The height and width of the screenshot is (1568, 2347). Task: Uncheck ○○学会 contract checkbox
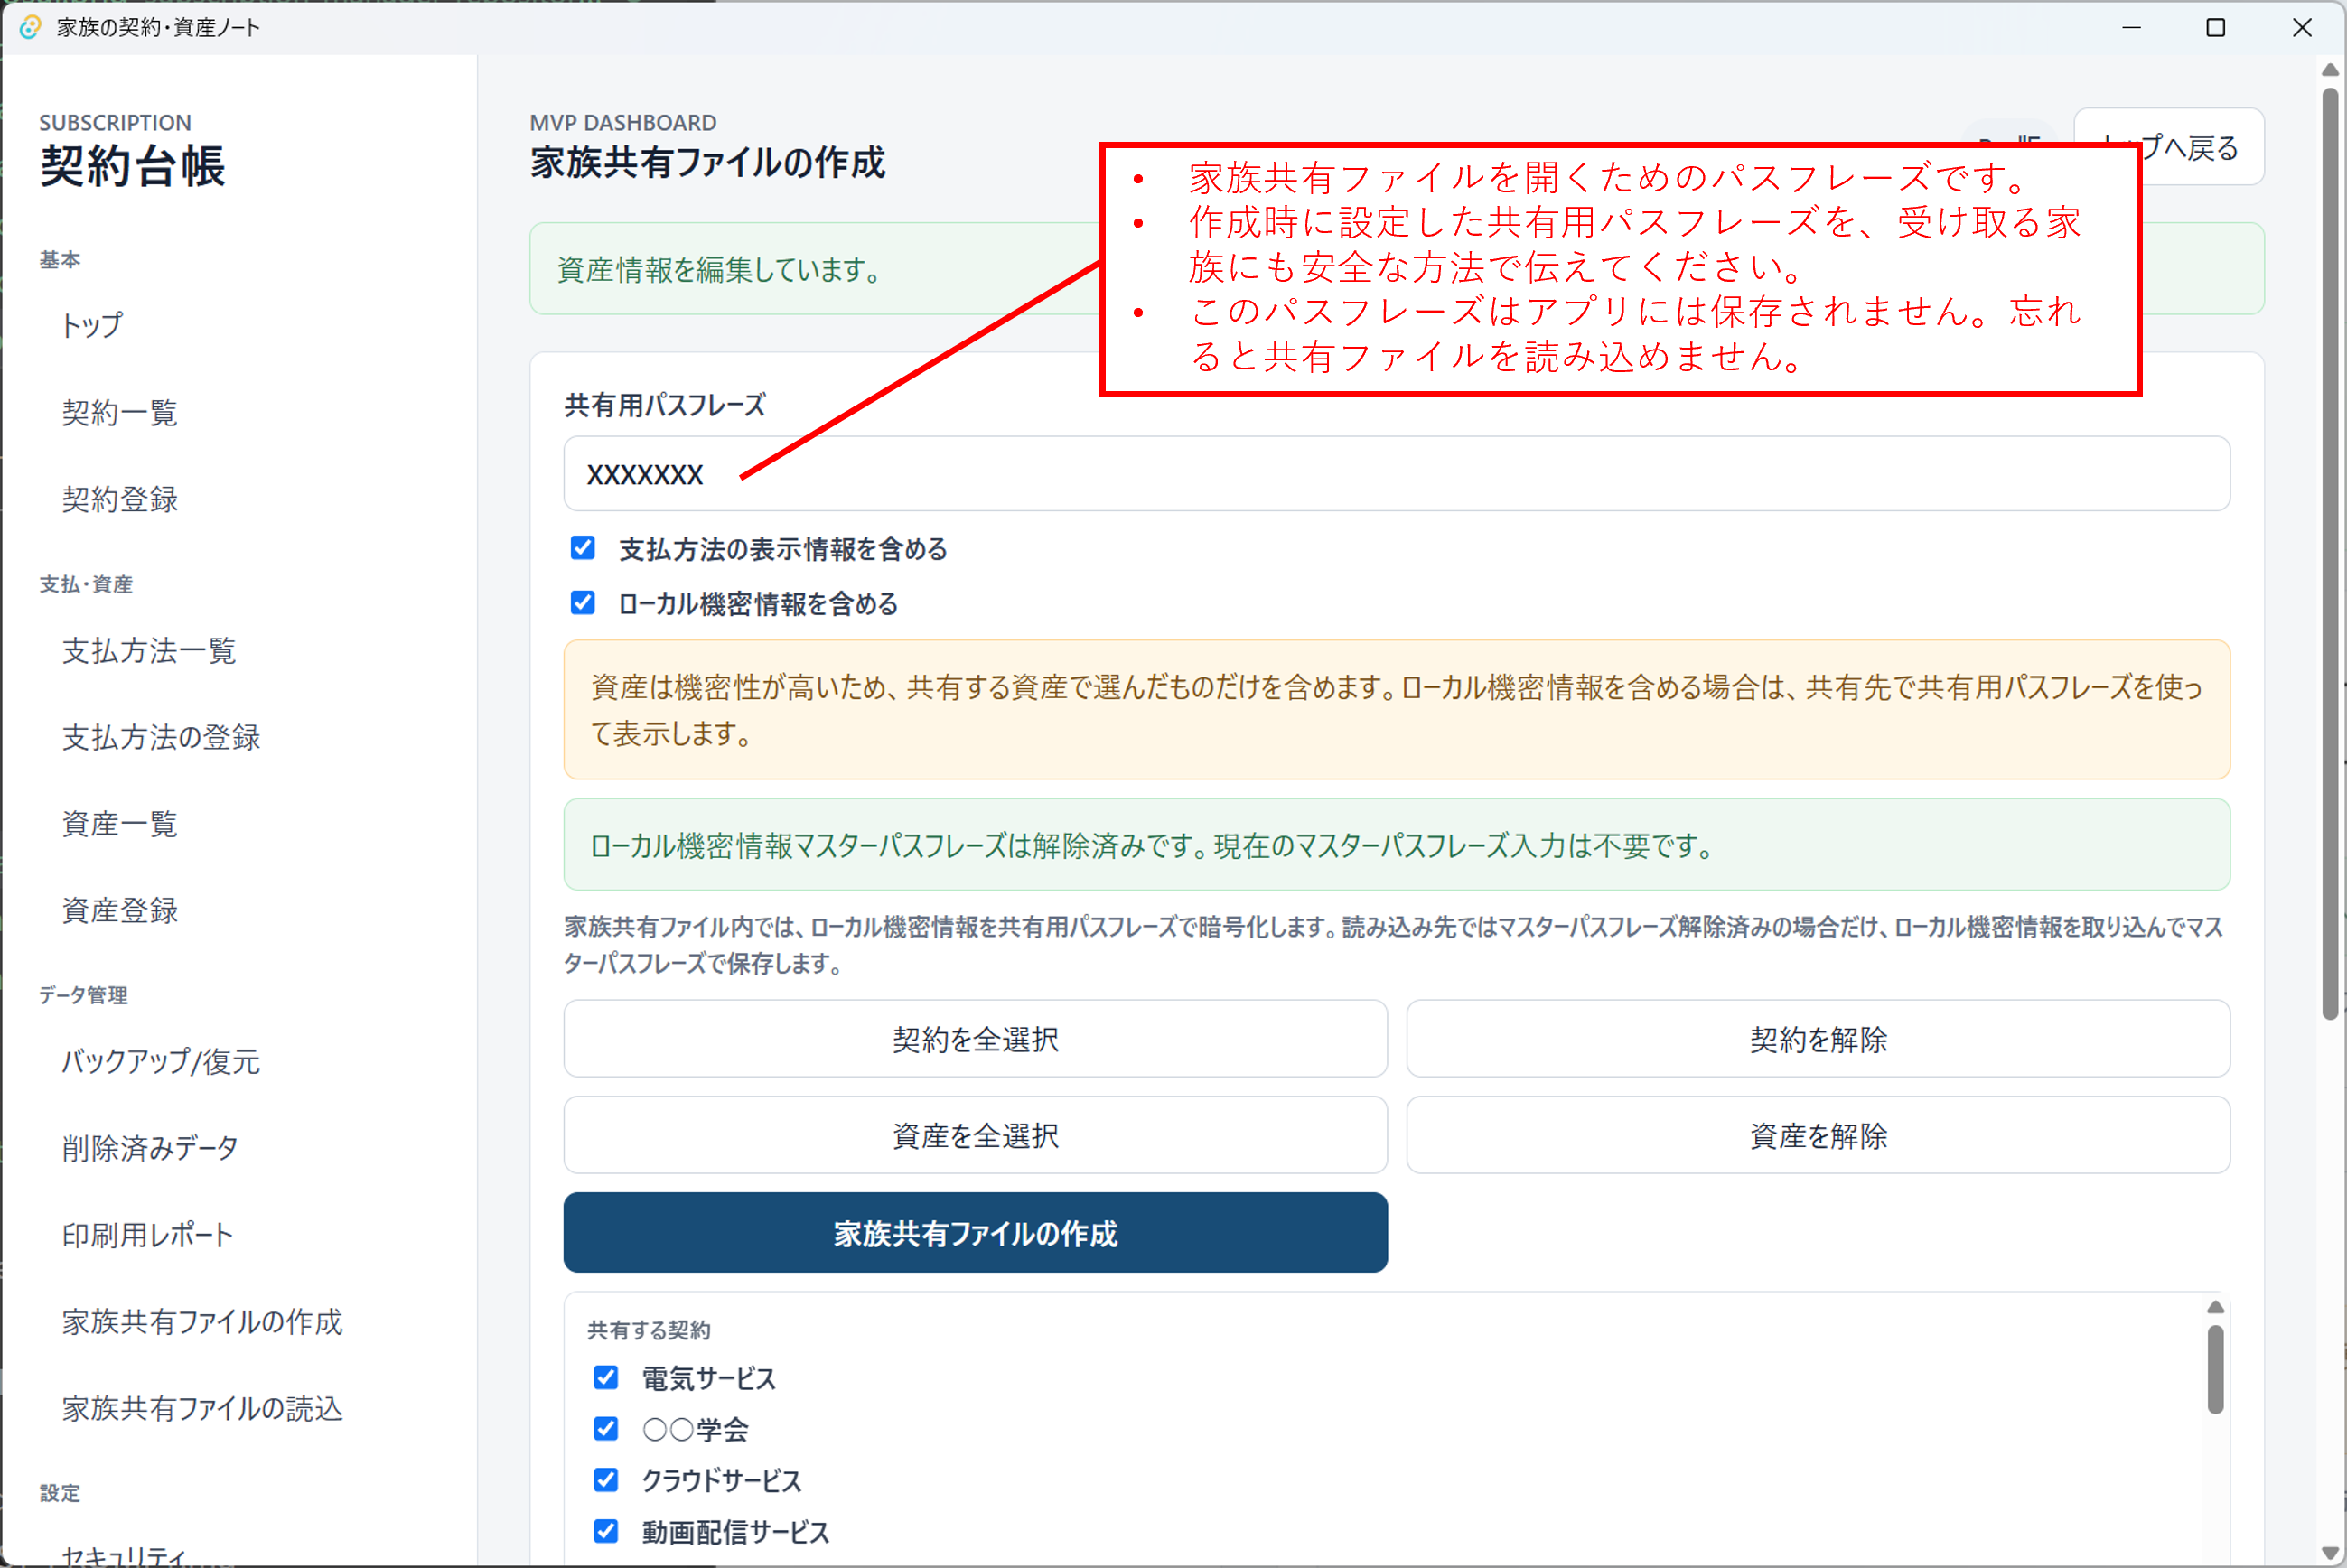606,1429
